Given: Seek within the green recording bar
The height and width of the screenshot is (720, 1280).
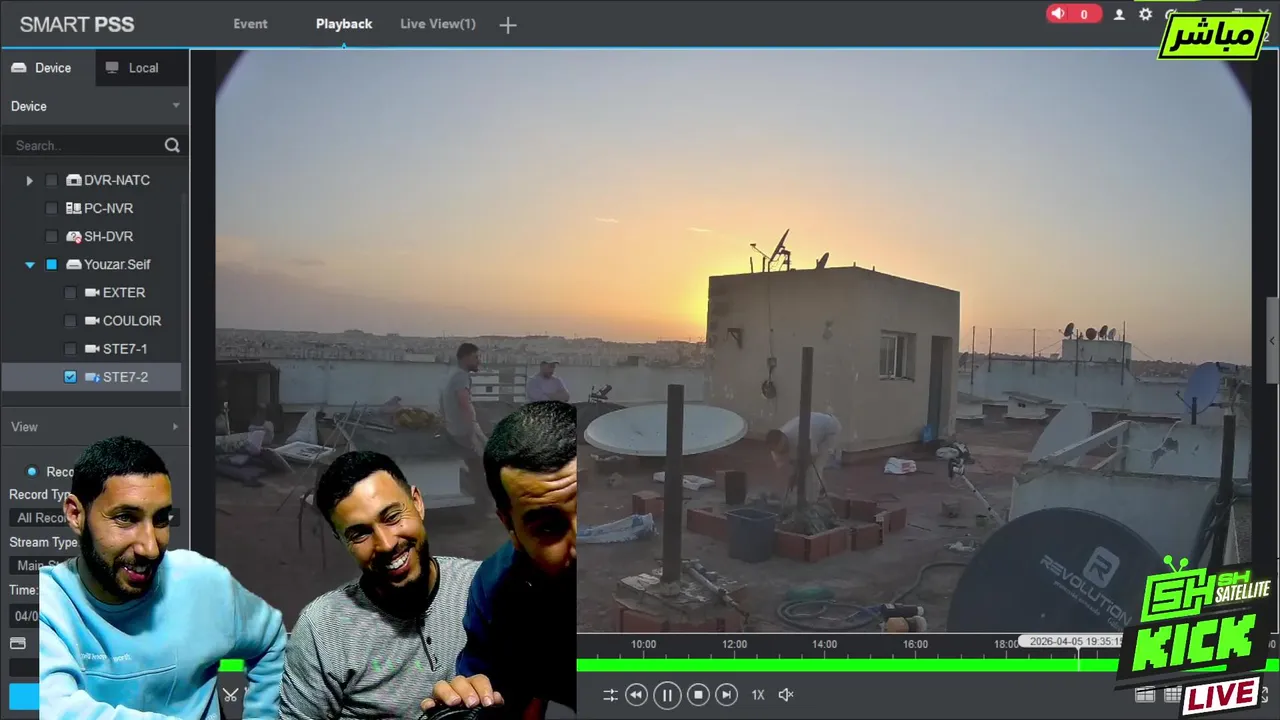Looking at the screenshot, I should pyautogui.click(x=846, y=664).
